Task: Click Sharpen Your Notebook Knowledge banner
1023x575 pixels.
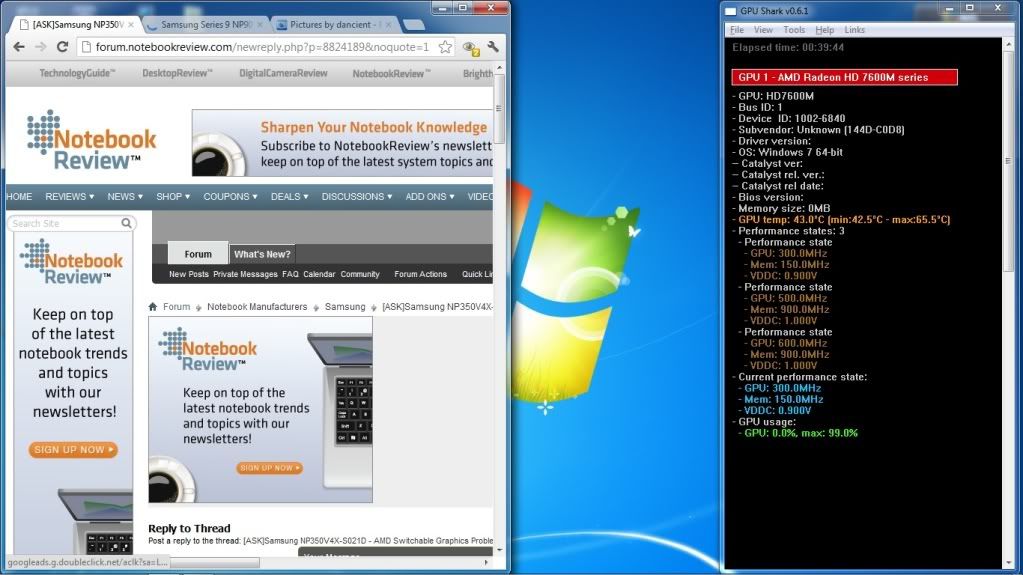Action: point(343,143)
